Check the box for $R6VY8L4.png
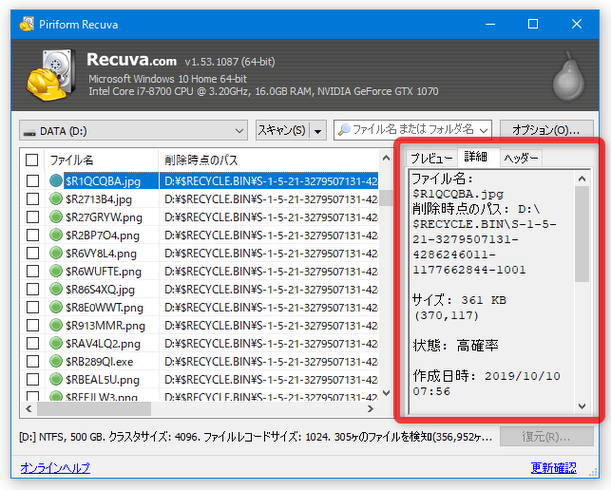 (33, 253)
